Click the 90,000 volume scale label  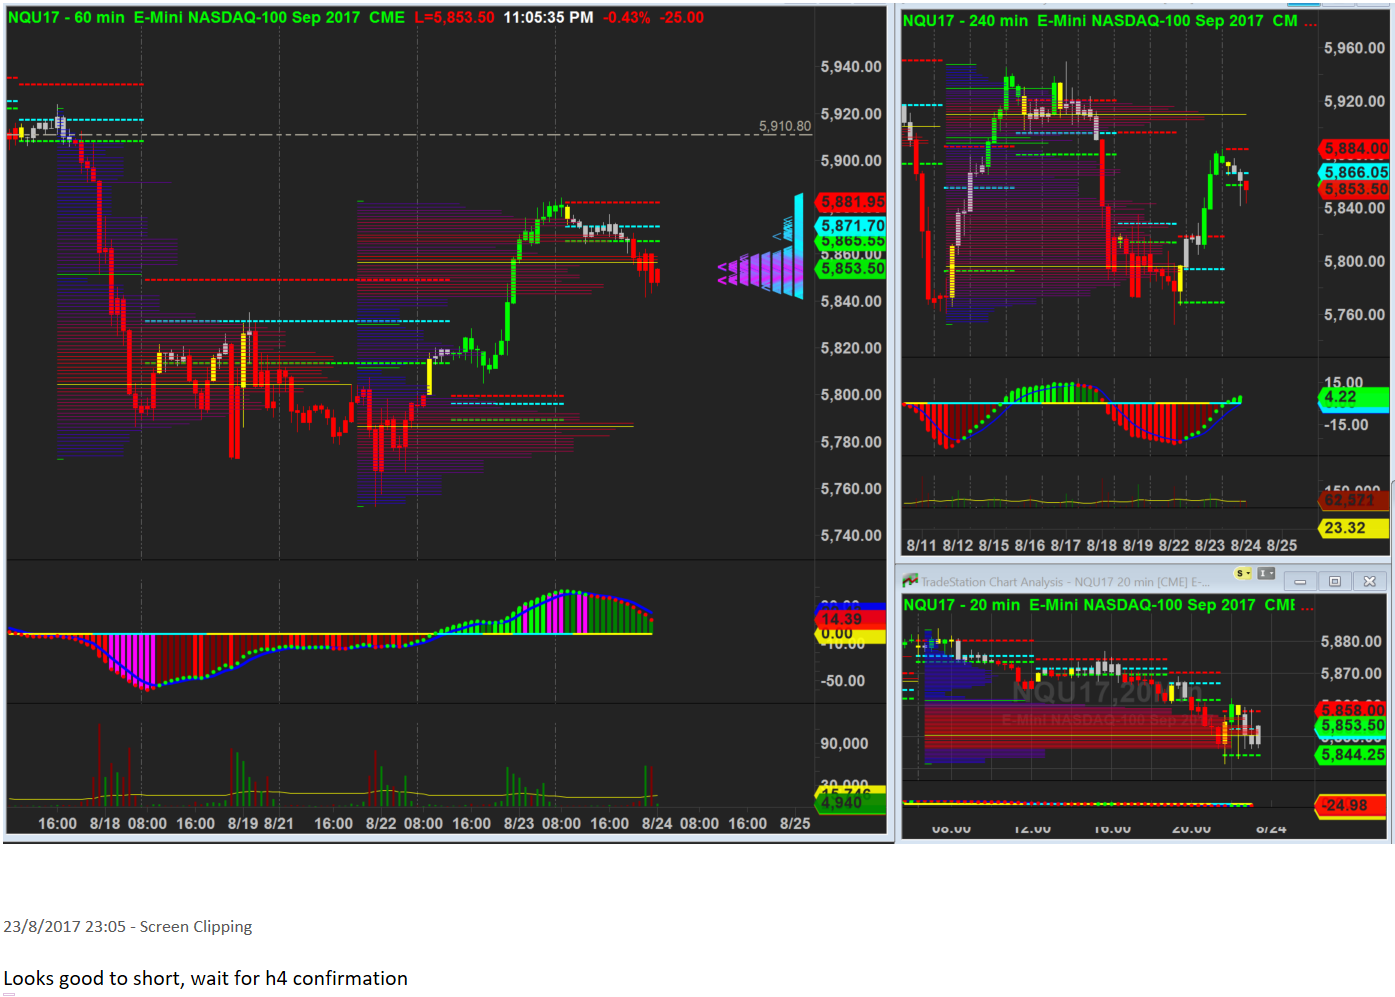(x=844, y=744)
